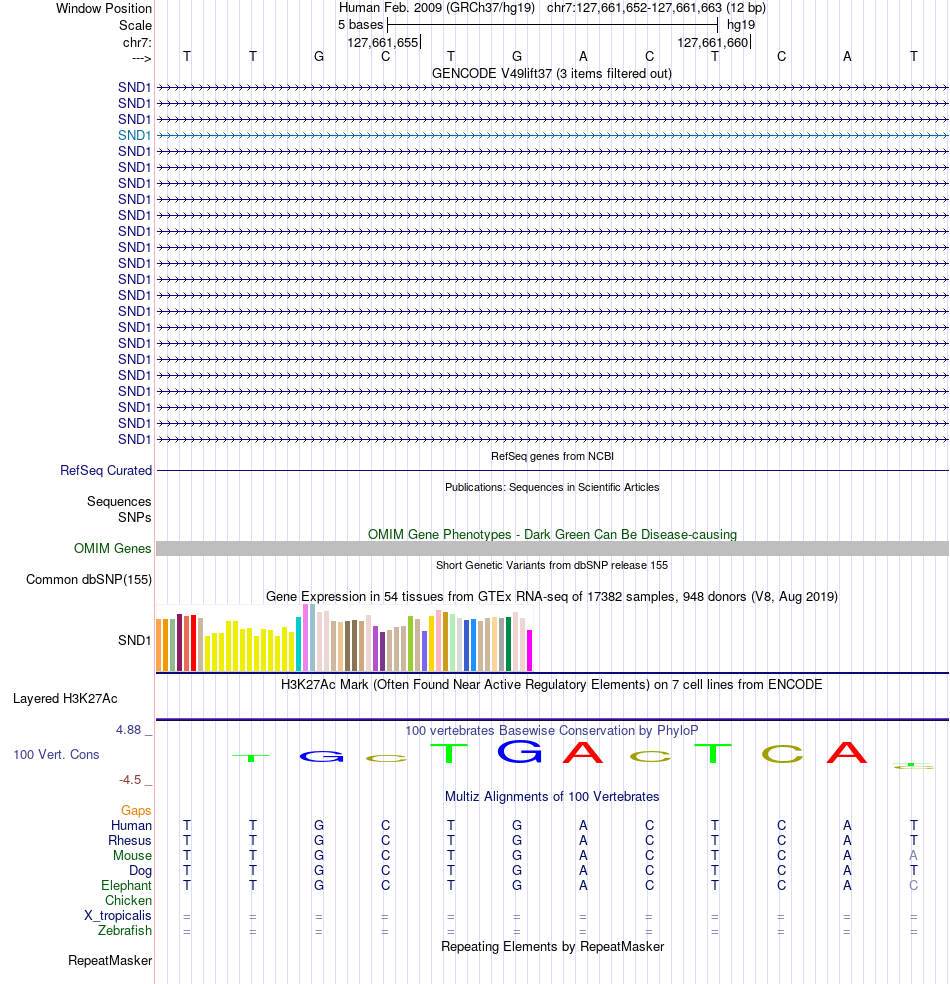Click the Human Feb. 2009 (GRCh37/hg19) text

pyautogui.click(x=437, y=8)
